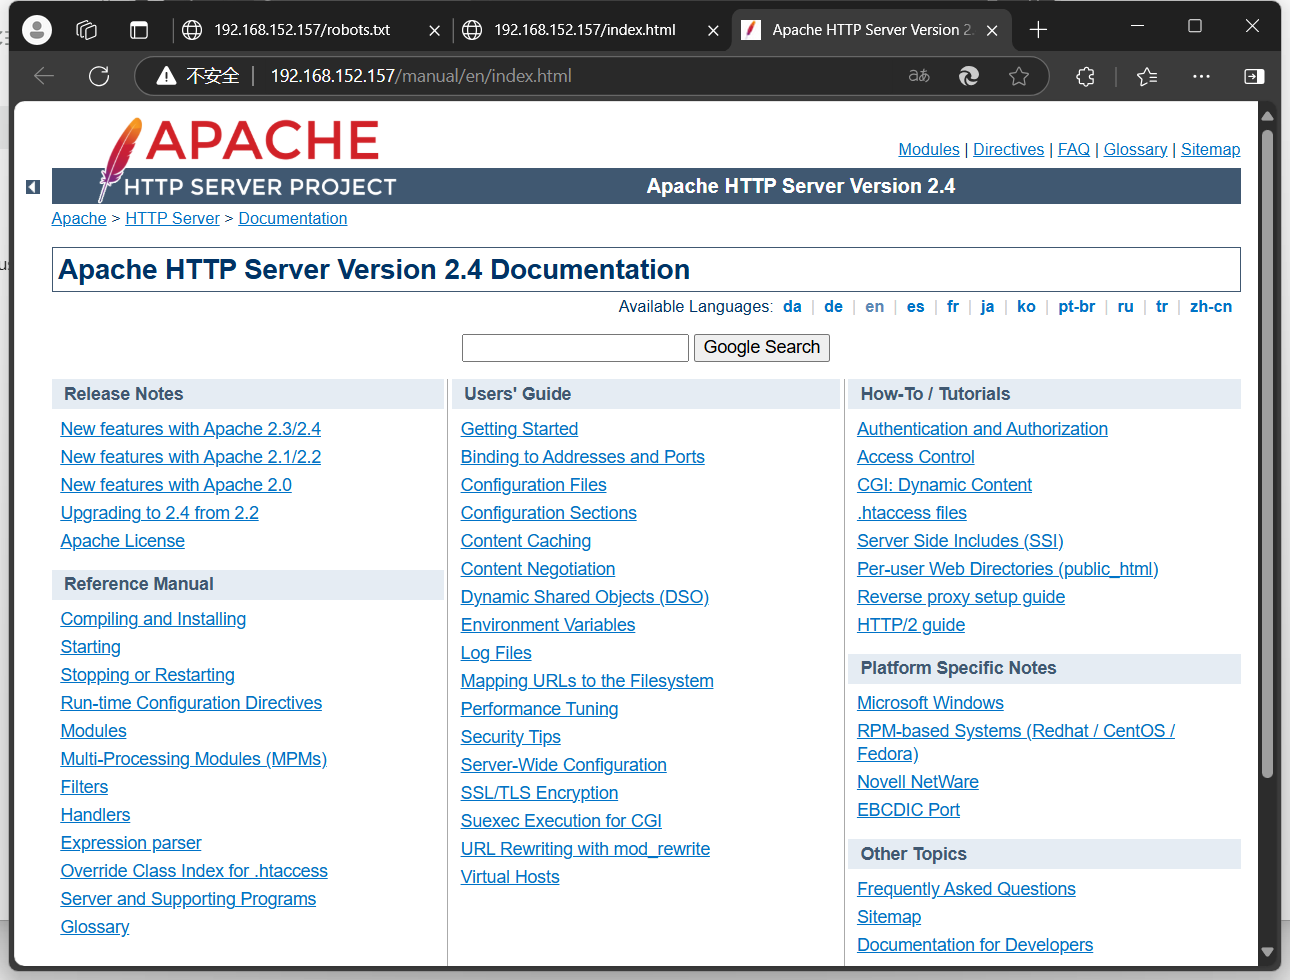Open the read aloud icon in address bar
Viewport: 1290px width, 980px height.
[x=919, y=76]
